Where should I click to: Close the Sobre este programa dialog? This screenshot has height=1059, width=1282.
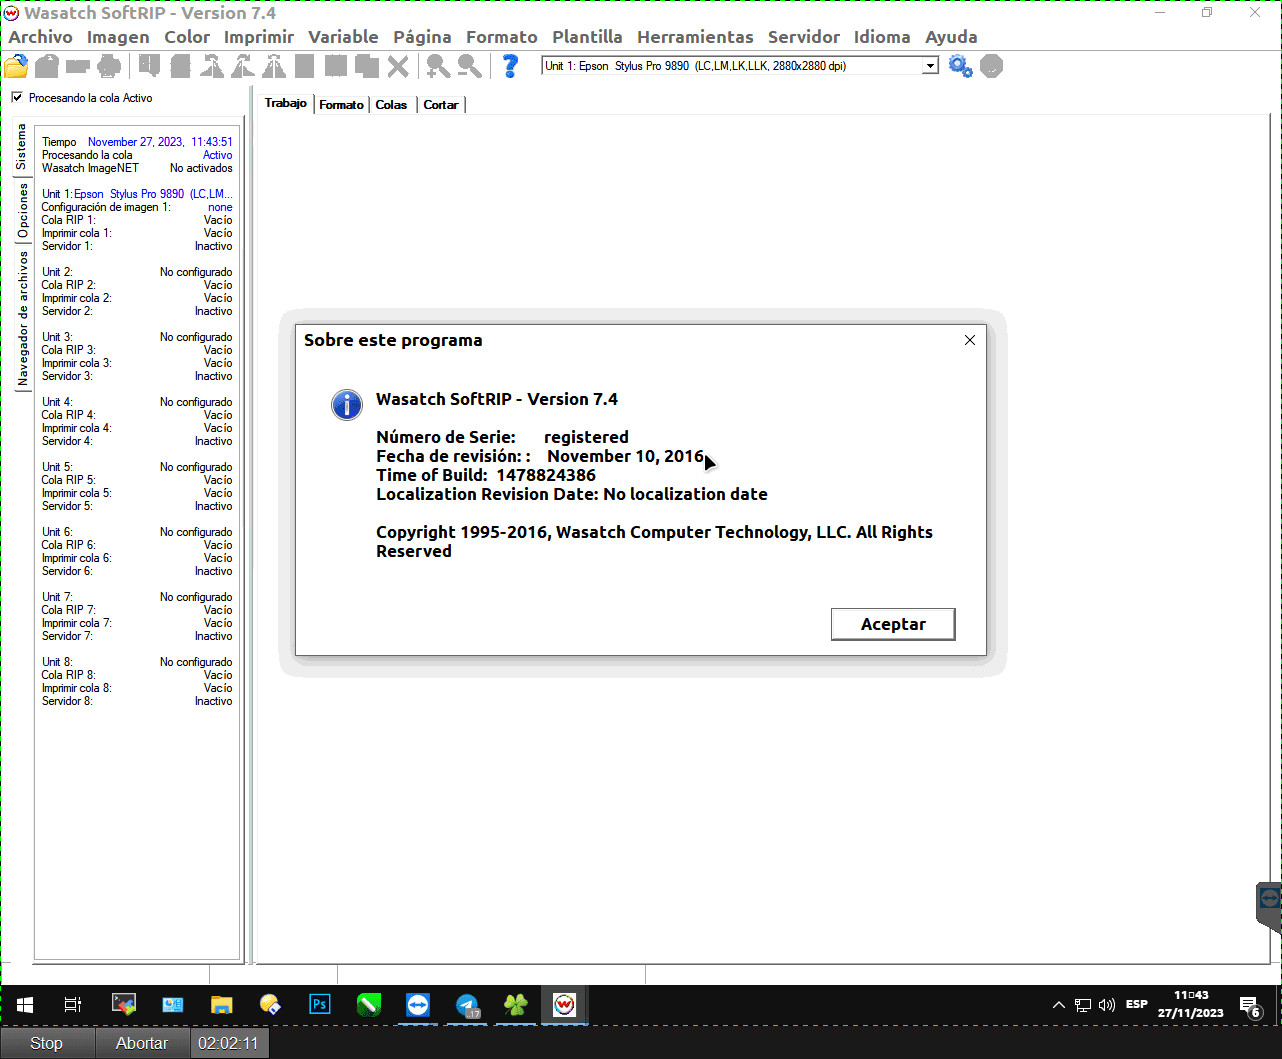969,340
